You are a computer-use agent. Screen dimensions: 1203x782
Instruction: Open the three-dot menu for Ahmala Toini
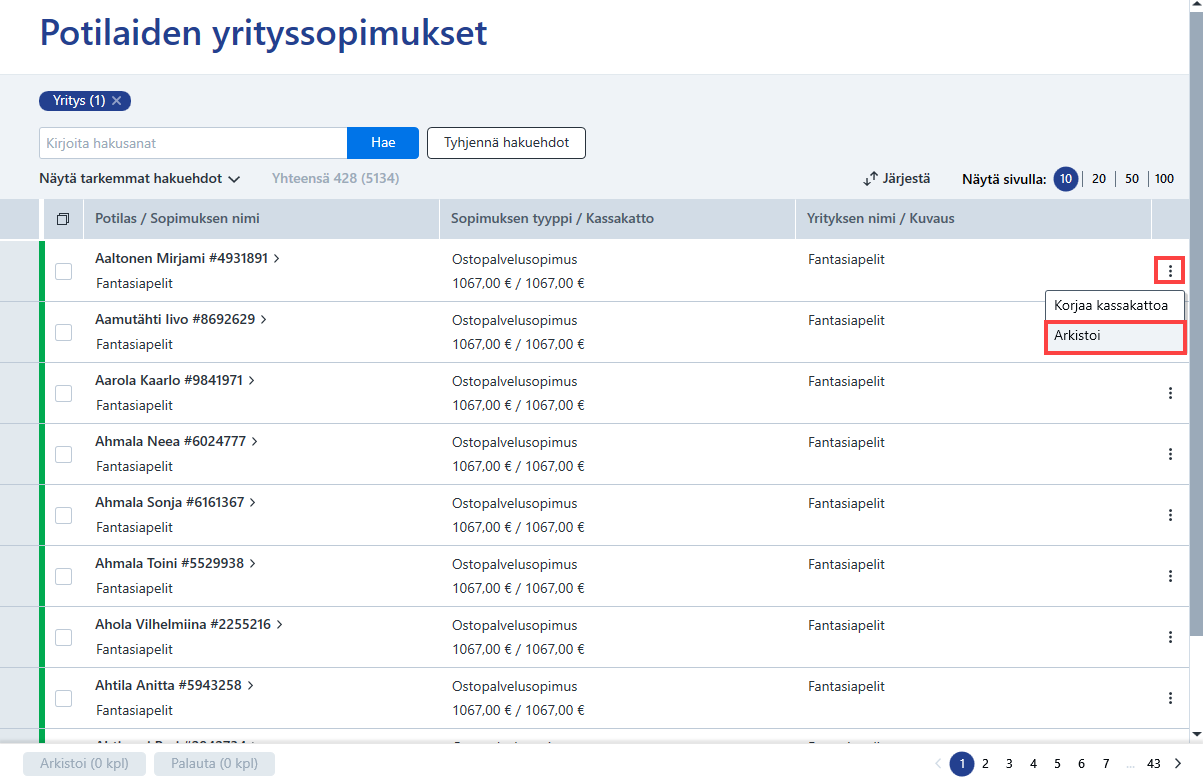coord(1170,576)
